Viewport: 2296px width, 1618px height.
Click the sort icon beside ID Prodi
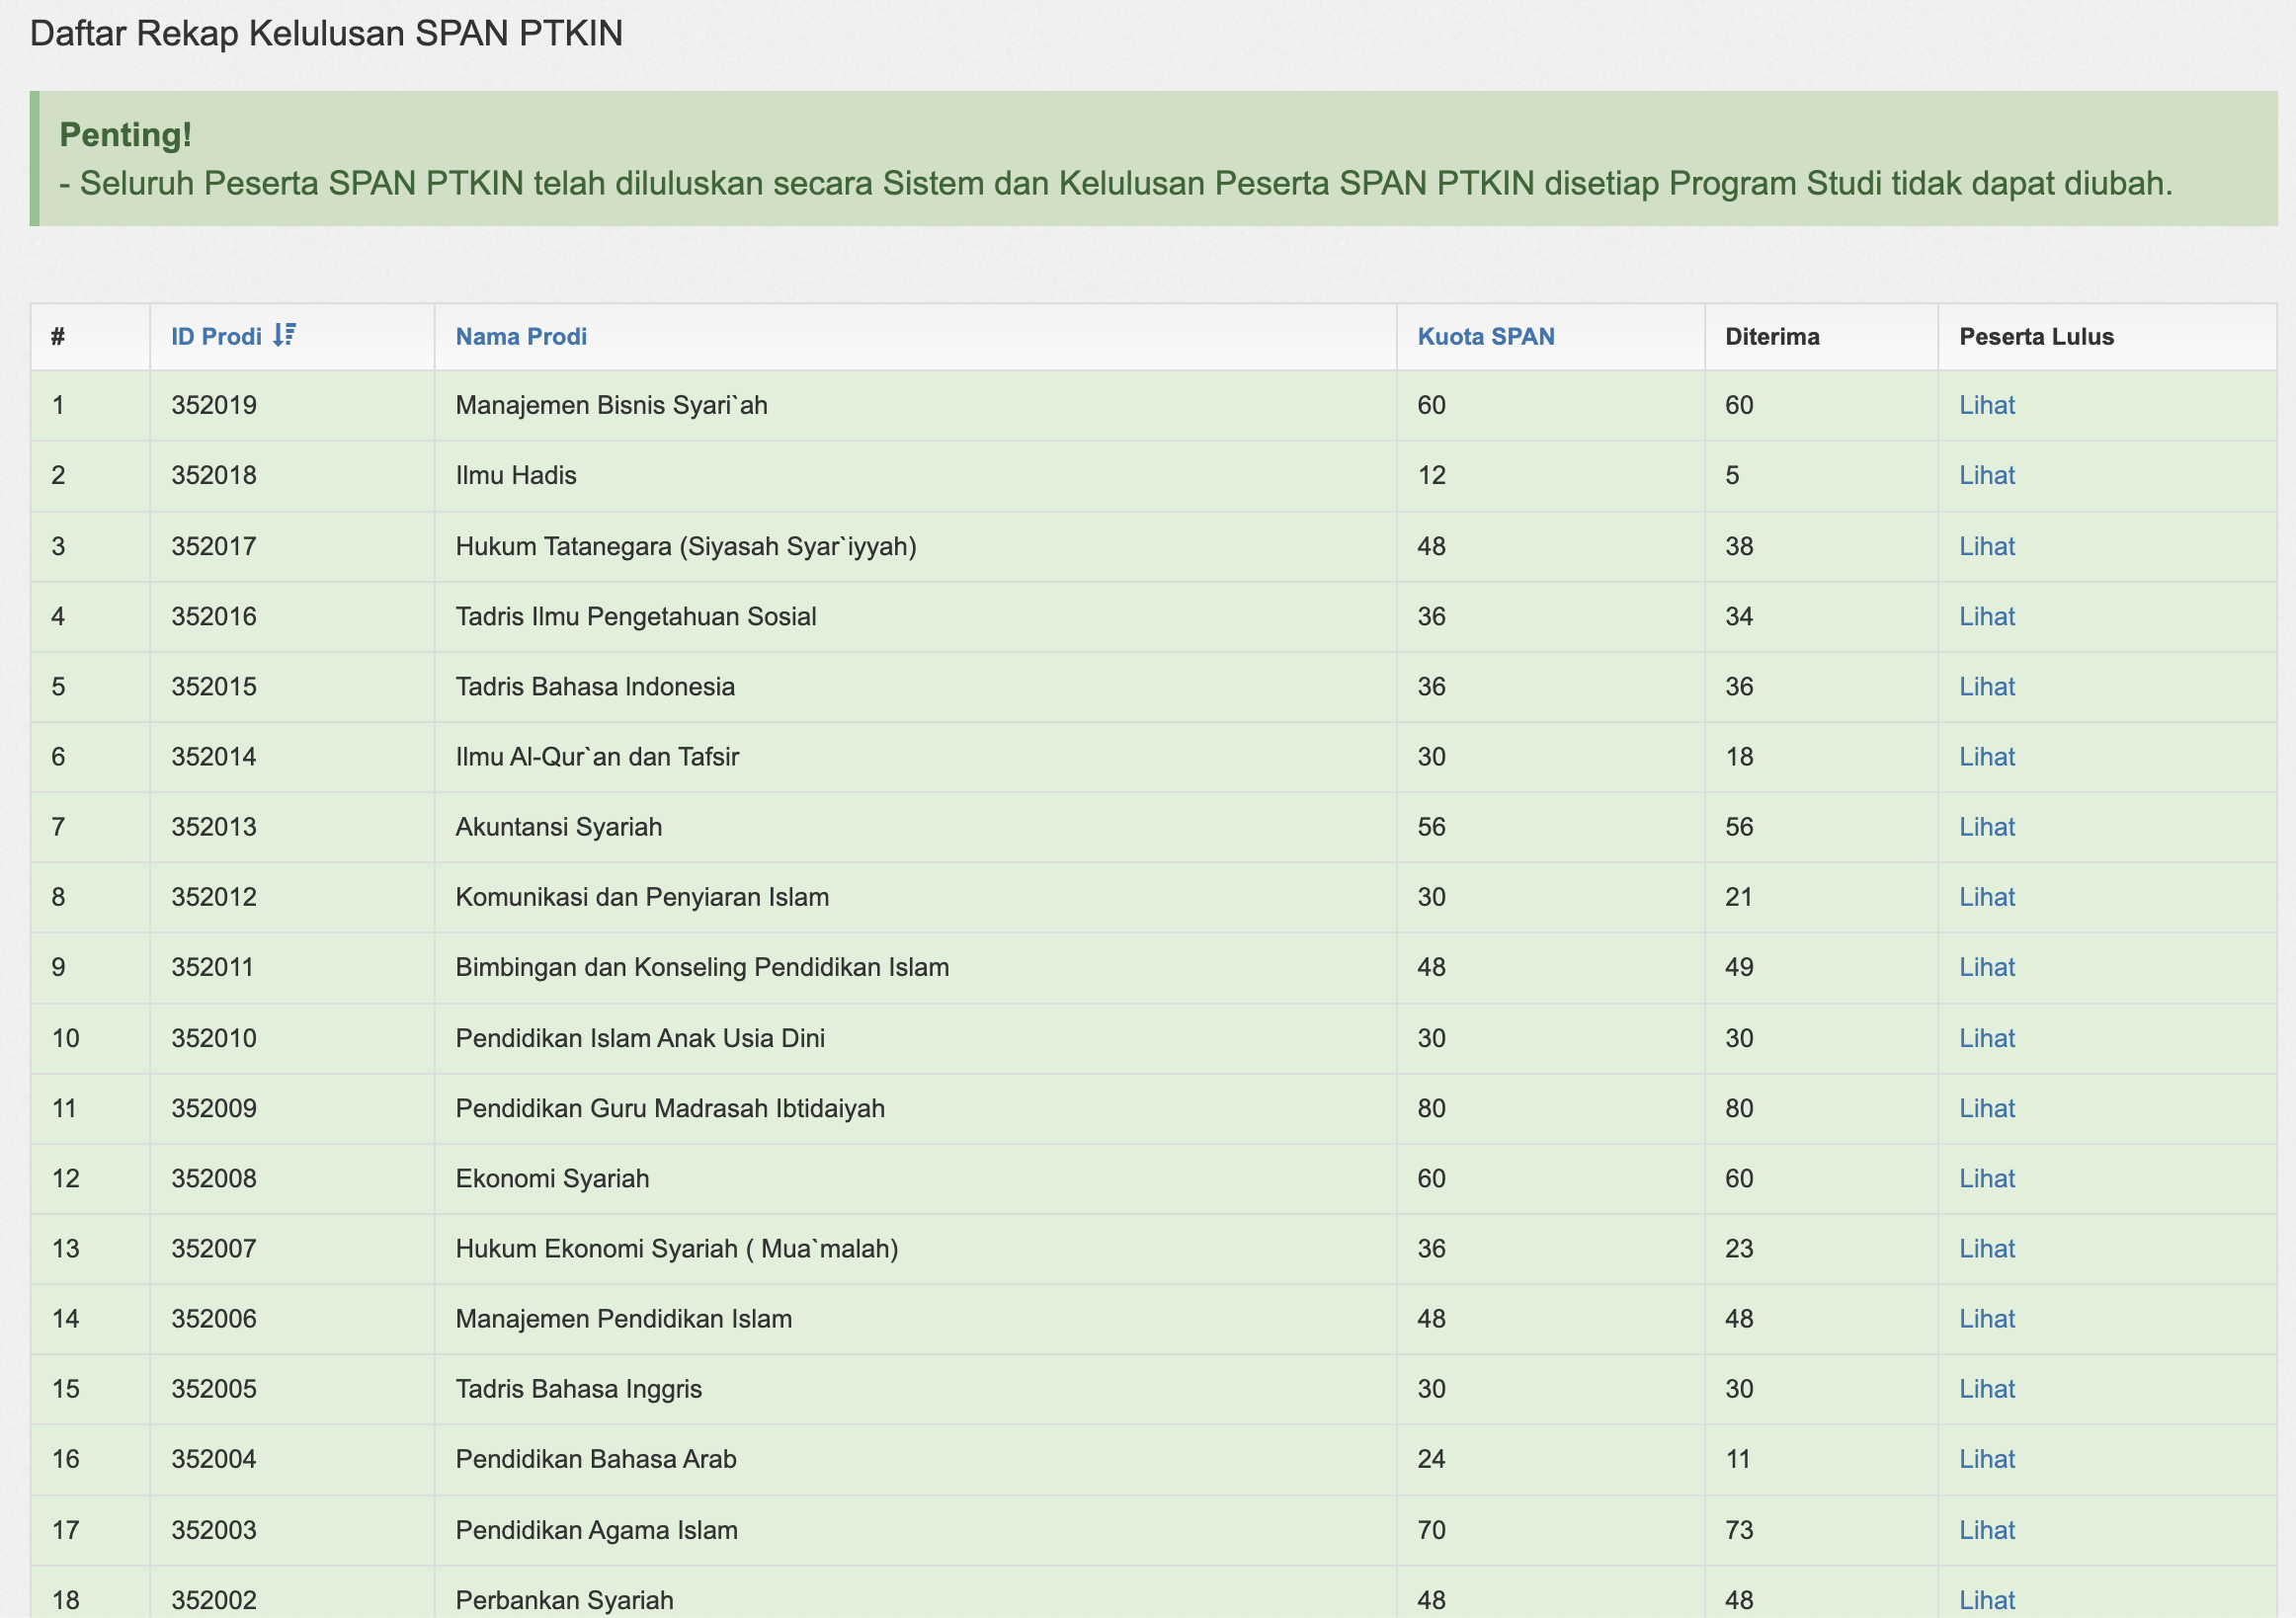pos(284,335)
